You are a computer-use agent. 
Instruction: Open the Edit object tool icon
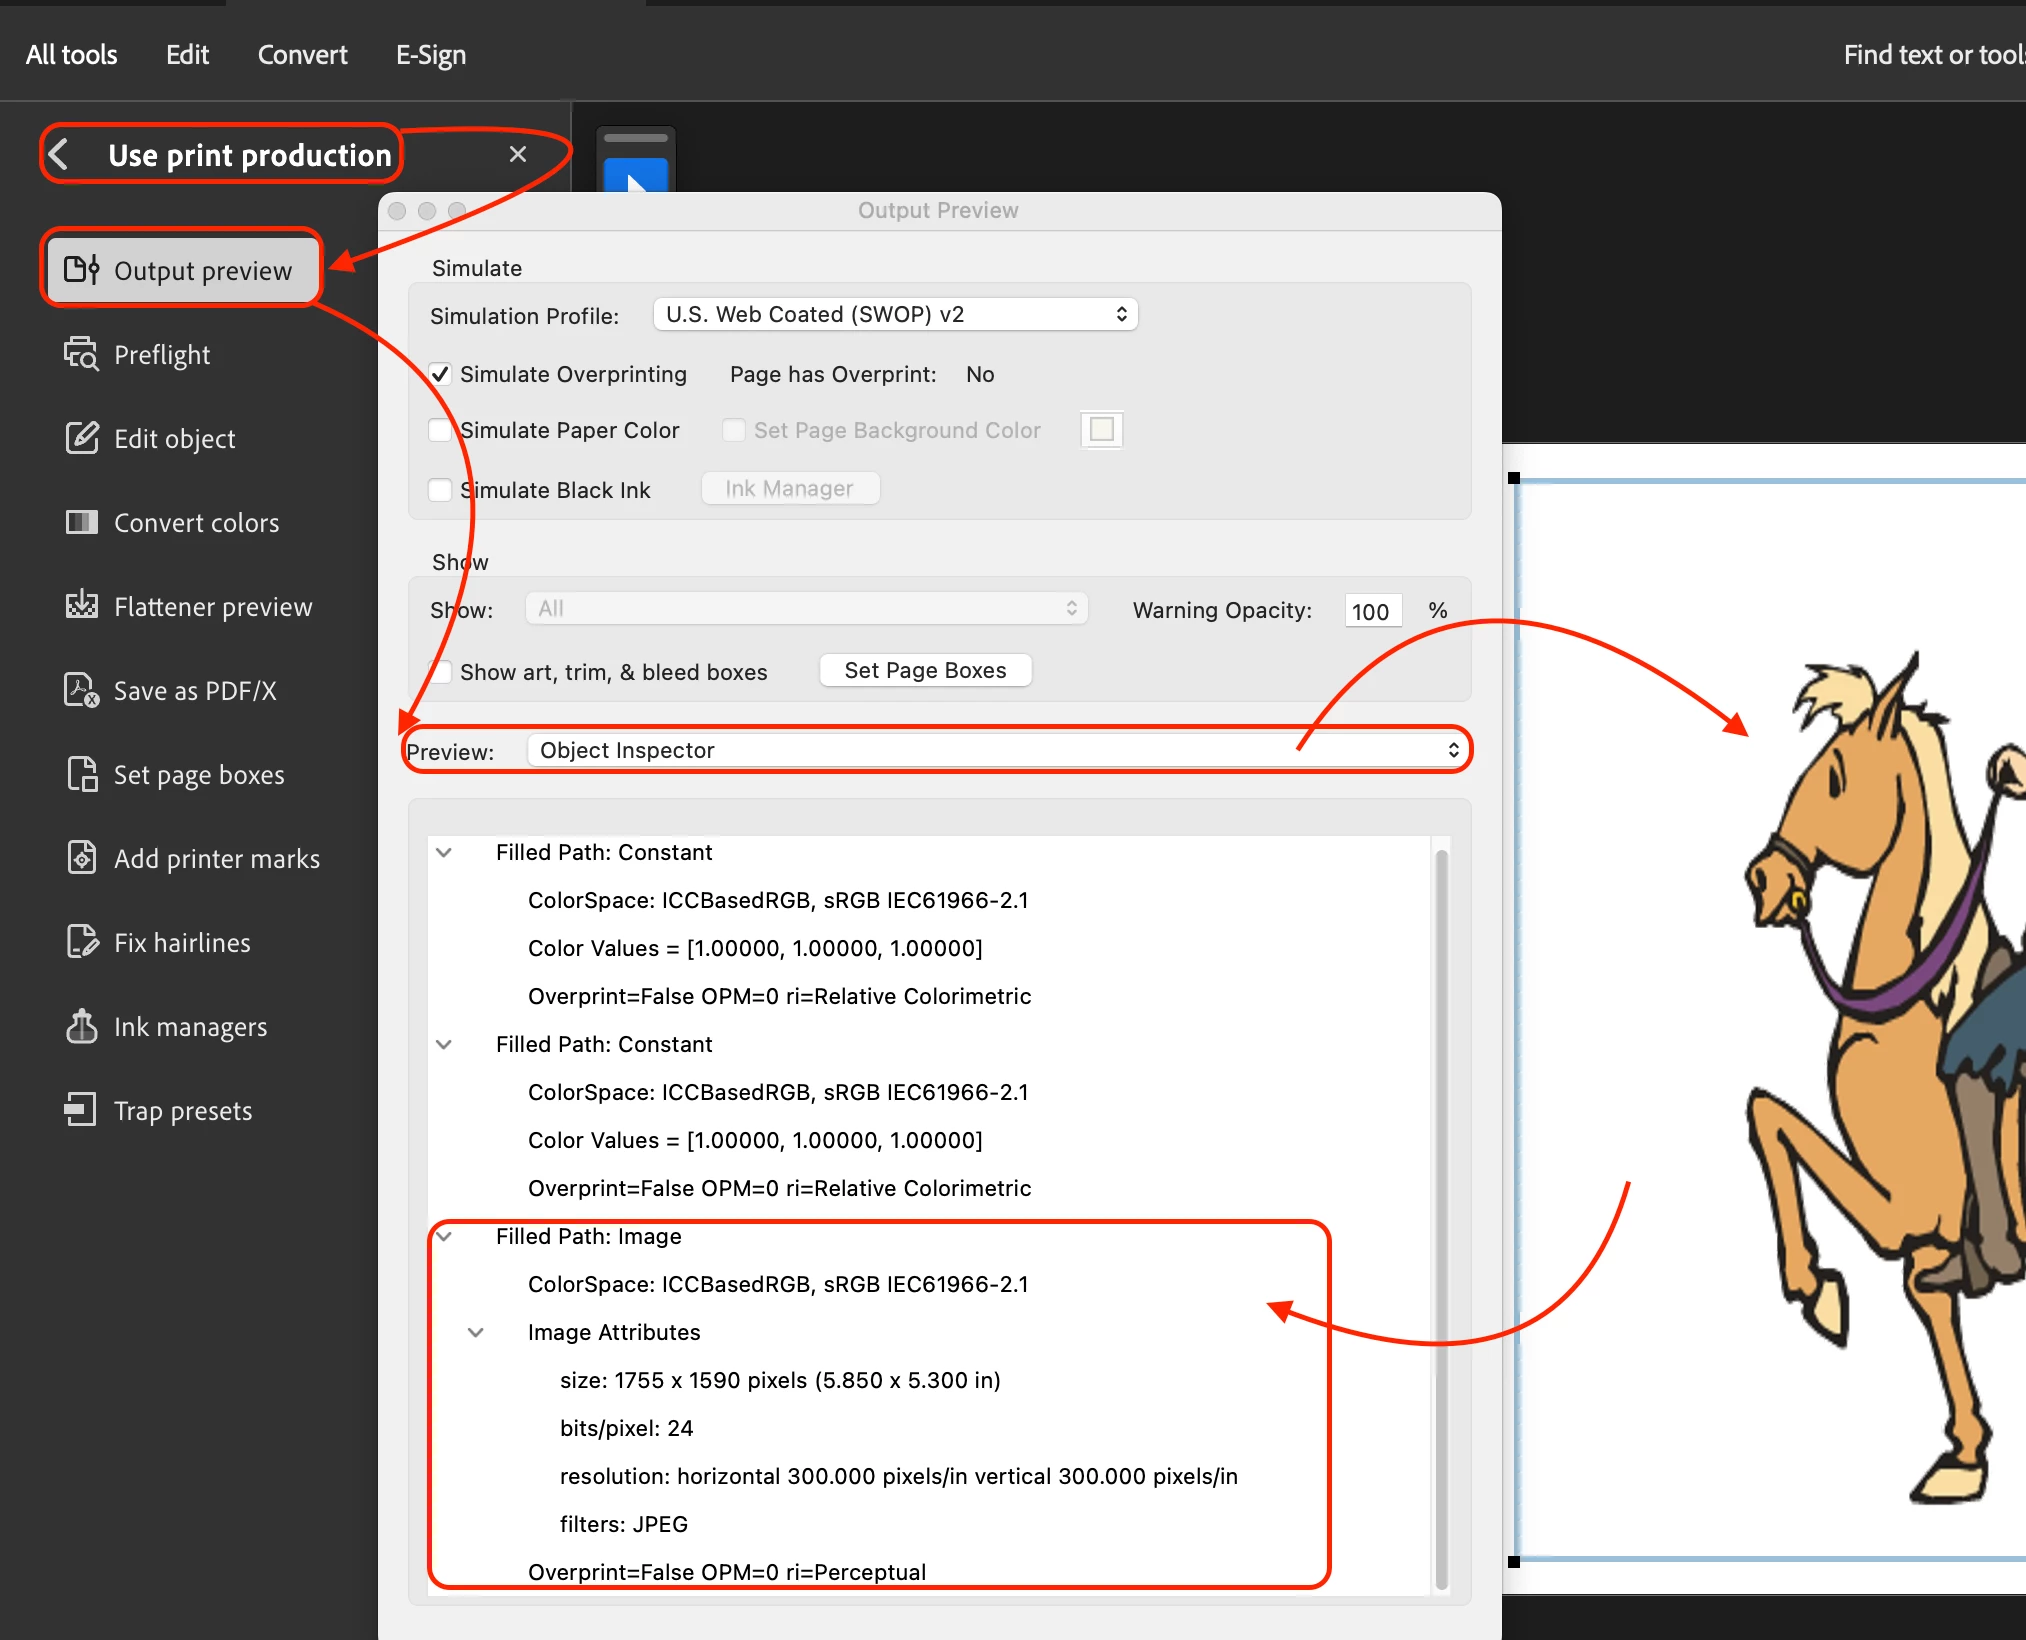coord(81,438)
